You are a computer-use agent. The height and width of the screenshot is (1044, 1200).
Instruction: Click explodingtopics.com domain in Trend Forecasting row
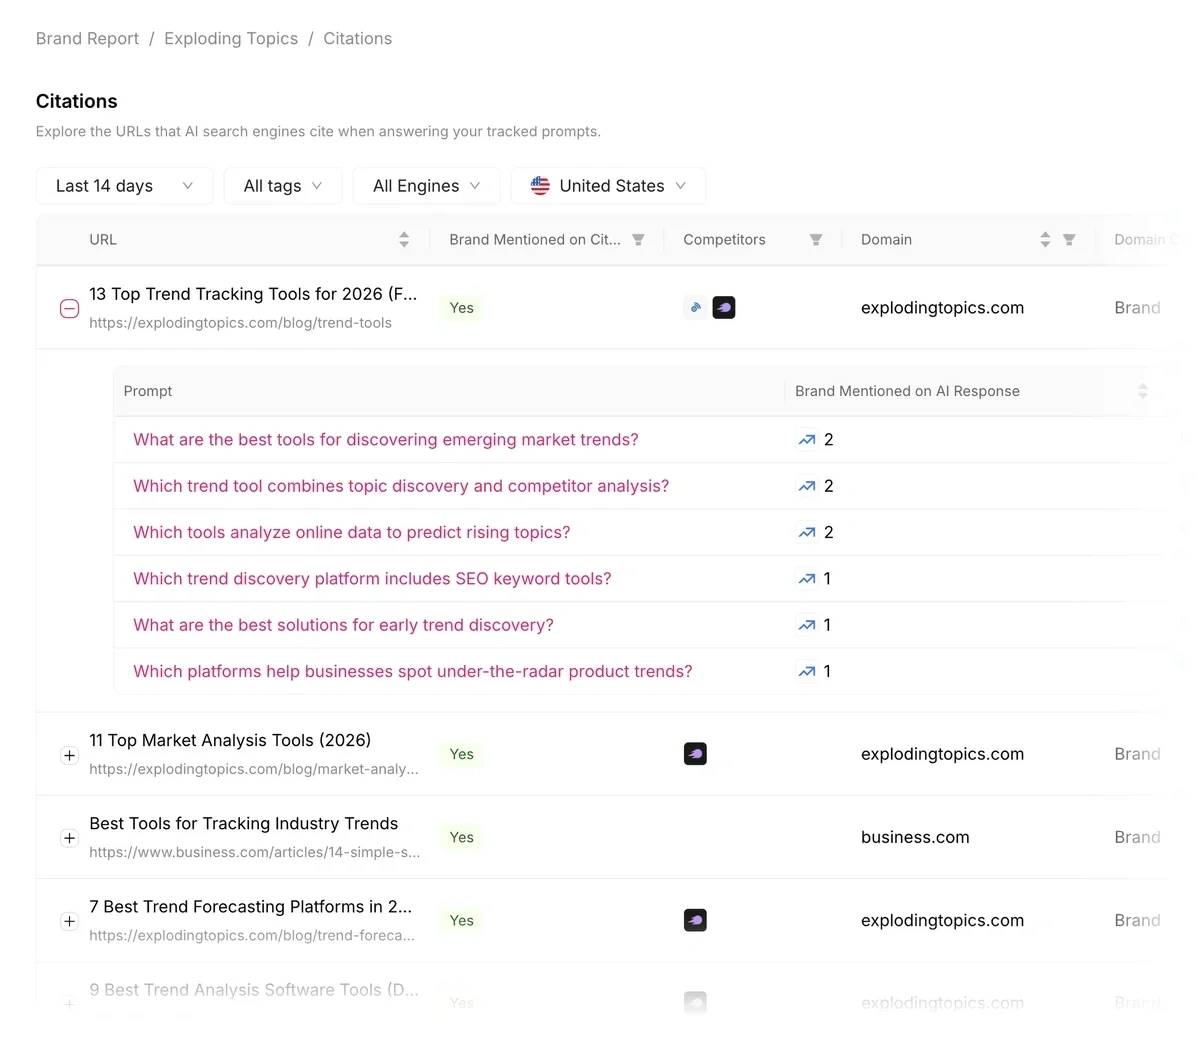pos(942,920)
